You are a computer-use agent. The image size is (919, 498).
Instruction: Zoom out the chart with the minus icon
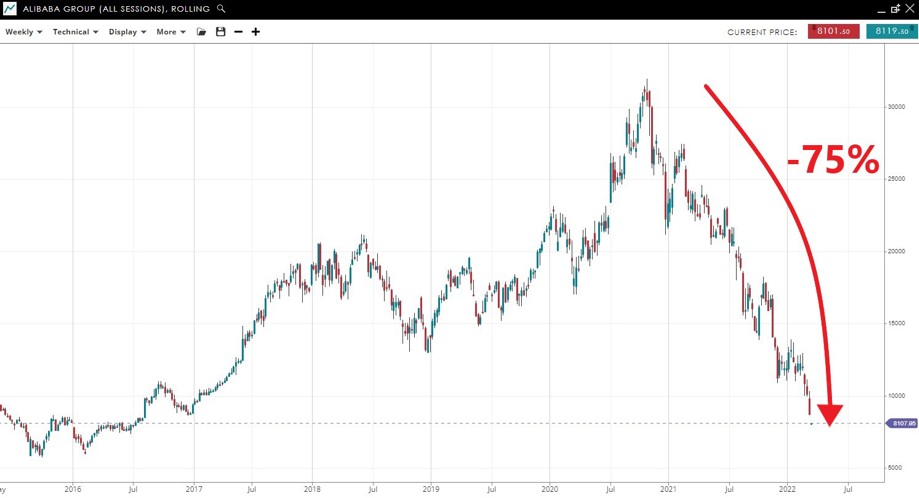click(238, 32)
